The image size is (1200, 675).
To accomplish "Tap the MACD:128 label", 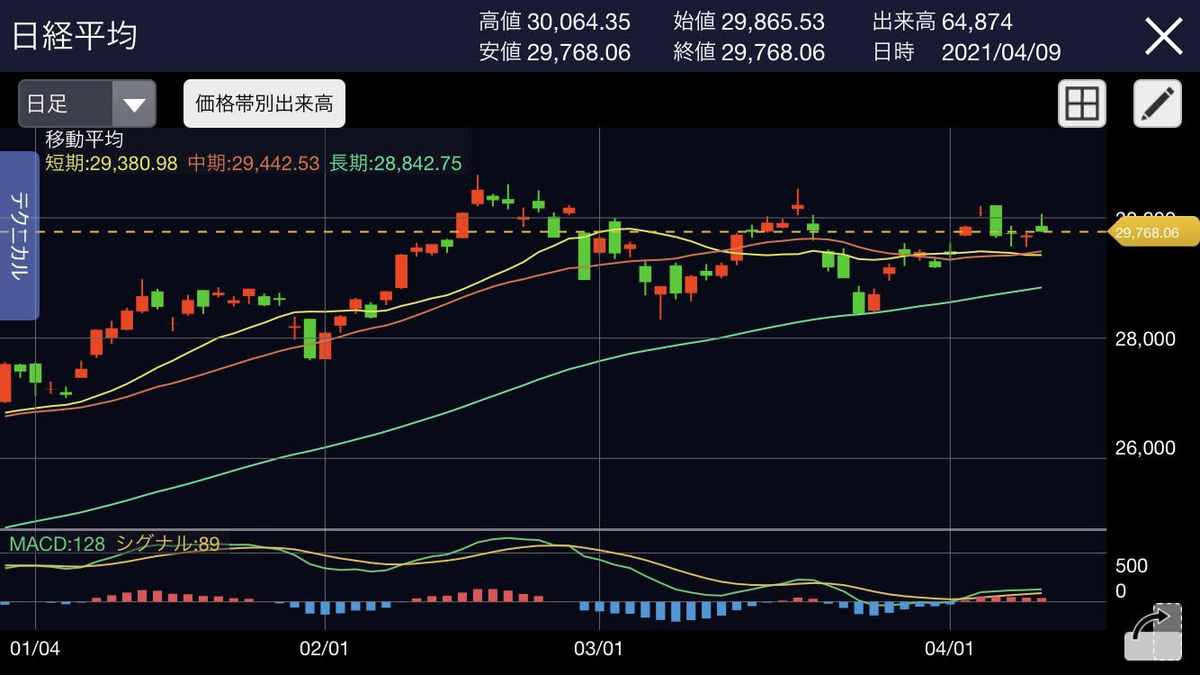I will pyautogui.click(x=56, y=543).
